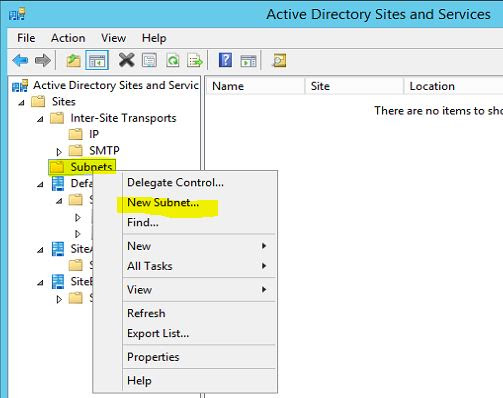Click the blue Help question mark icon
Viewport: 503px width, 398px height.
click(x=225, y=60)
